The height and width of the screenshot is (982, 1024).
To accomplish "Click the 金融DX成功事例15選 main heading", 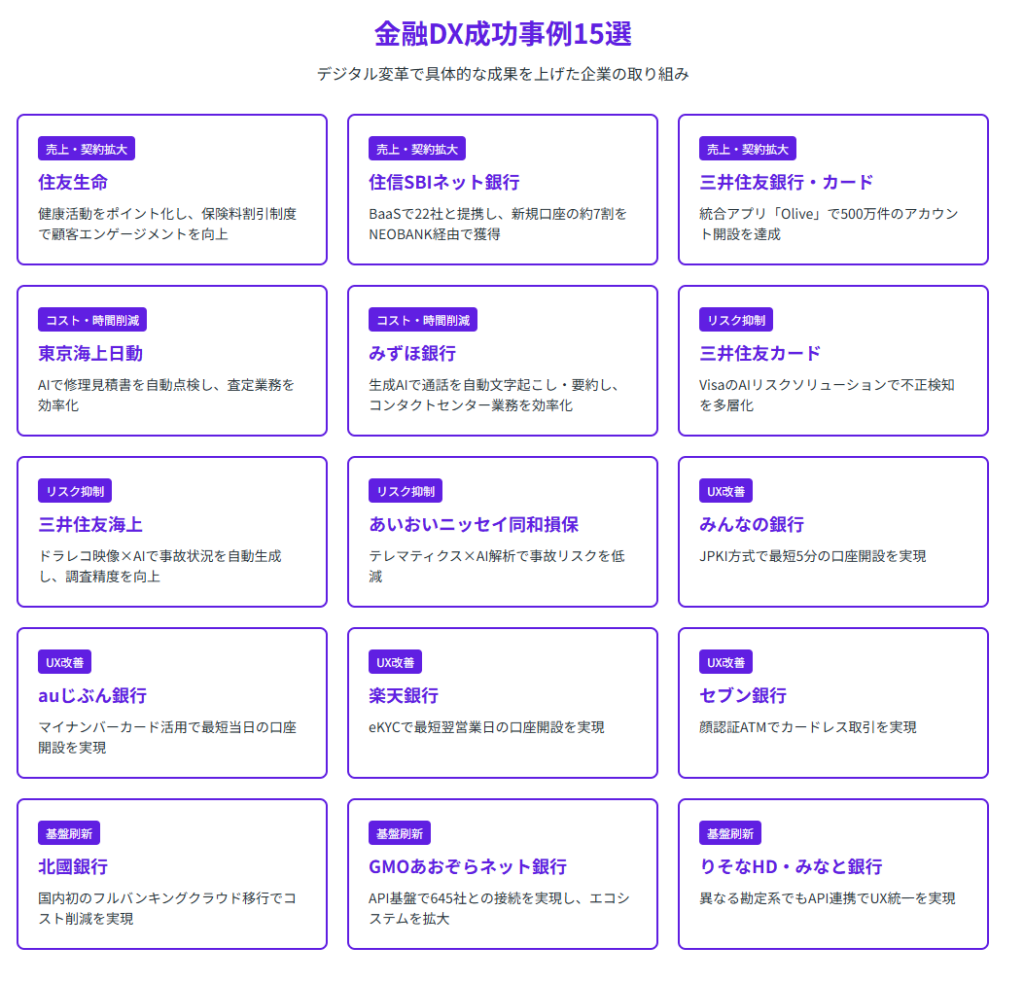I will coord(503,34).
